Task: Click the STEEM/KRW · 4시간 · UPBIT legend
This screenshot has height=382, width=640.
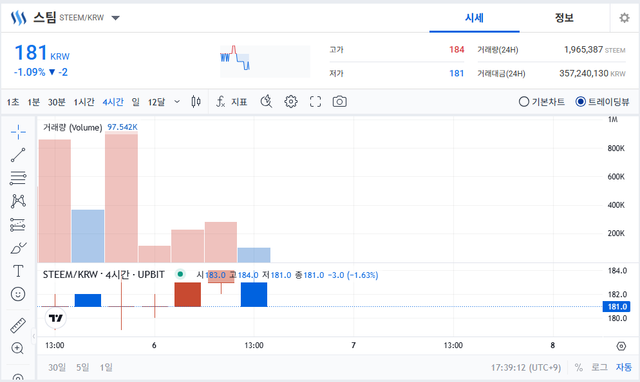Action: click(x=104, y=275)
